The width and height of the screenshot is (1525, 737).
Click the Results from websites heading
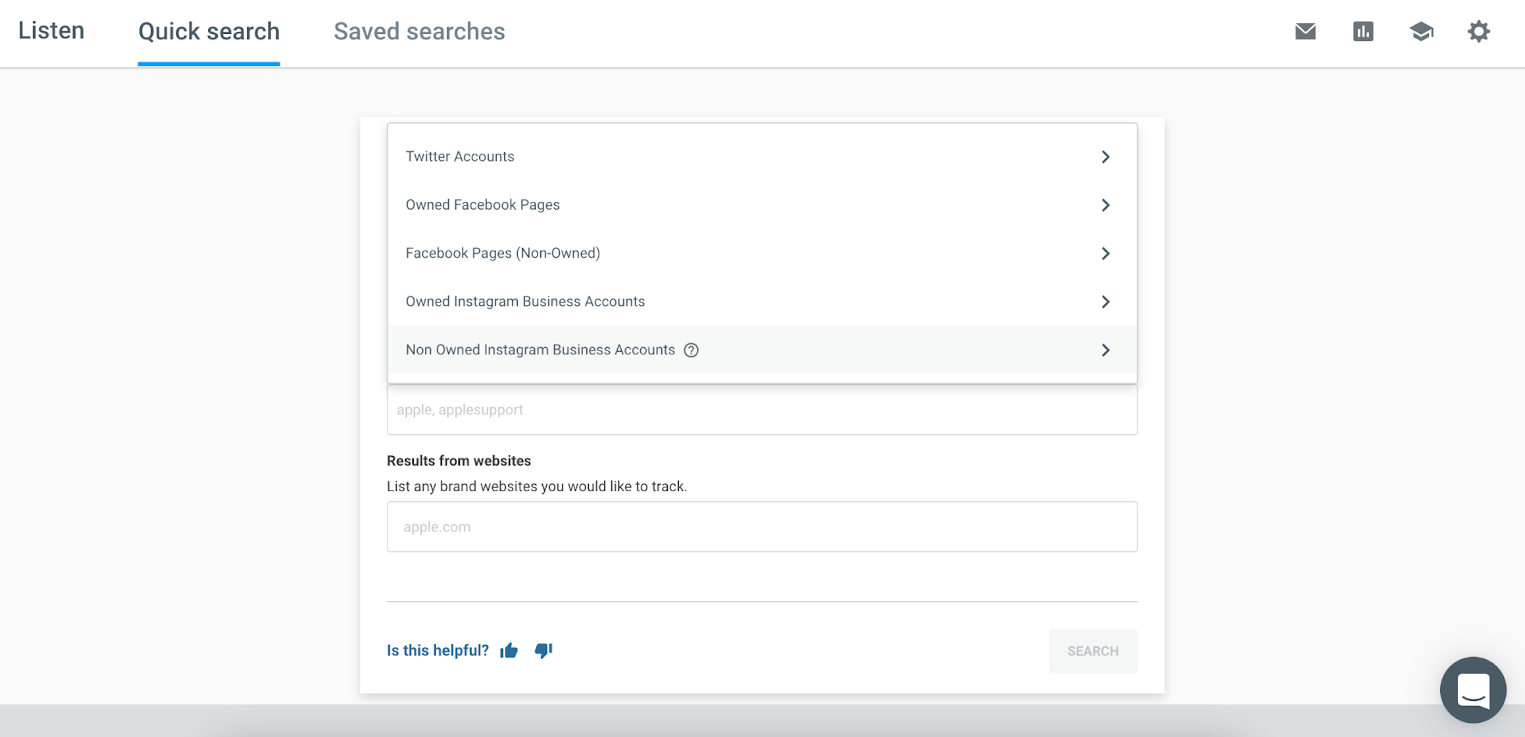tap(459, 461)
